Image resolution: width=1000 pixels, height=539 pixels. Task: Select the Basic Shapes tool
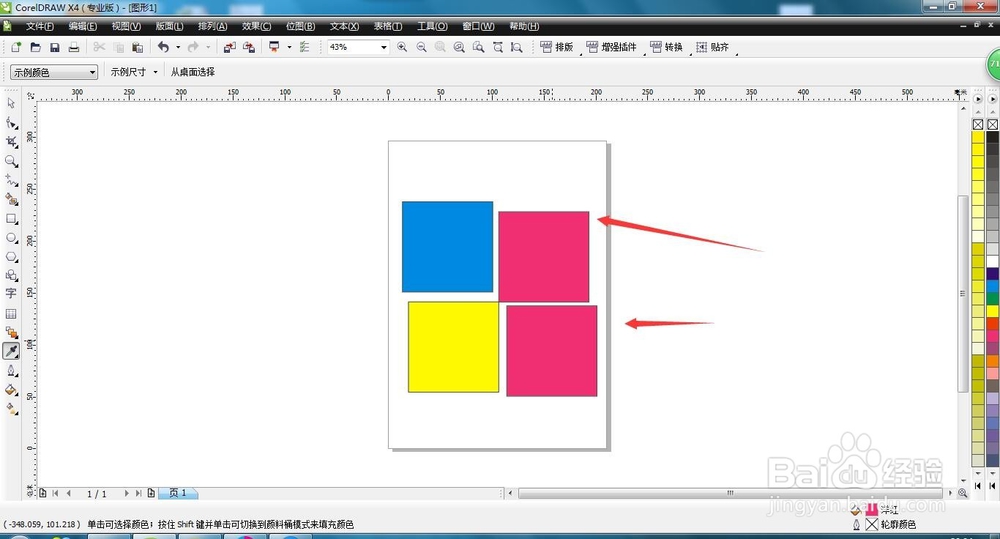tap(11, 276)
